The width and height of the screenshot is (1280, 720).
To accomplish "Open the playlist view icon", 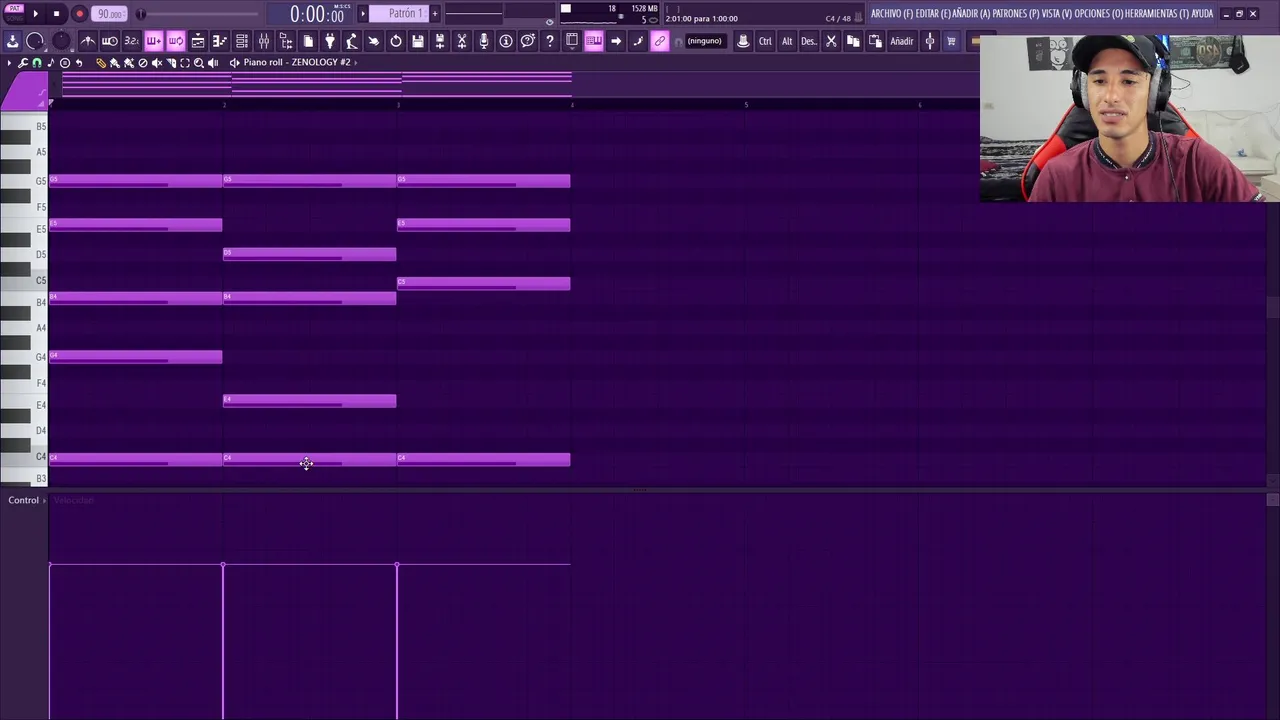I will (x=198, y=41).
